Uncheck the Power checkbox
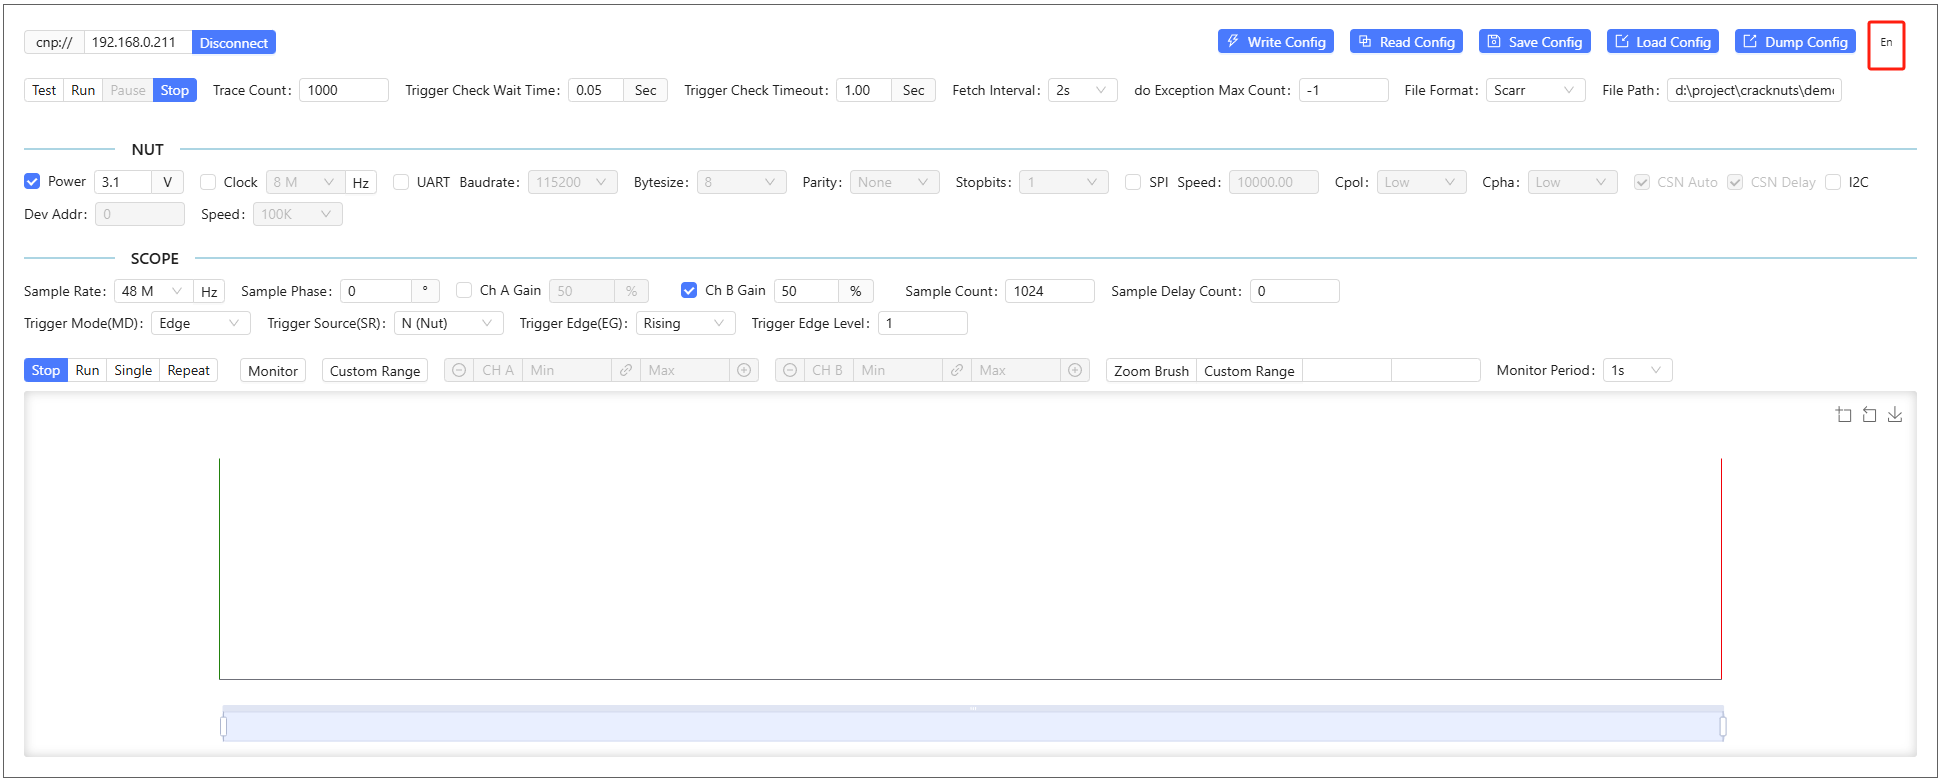Viewport: 1942px width, 782px height. (32, 182)
